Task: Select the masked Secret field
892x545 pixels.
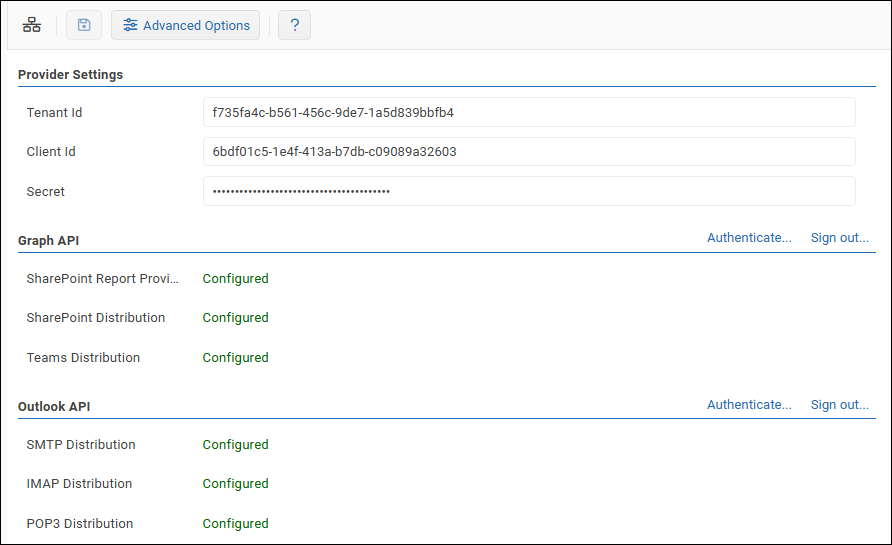Action: [528, 191]
